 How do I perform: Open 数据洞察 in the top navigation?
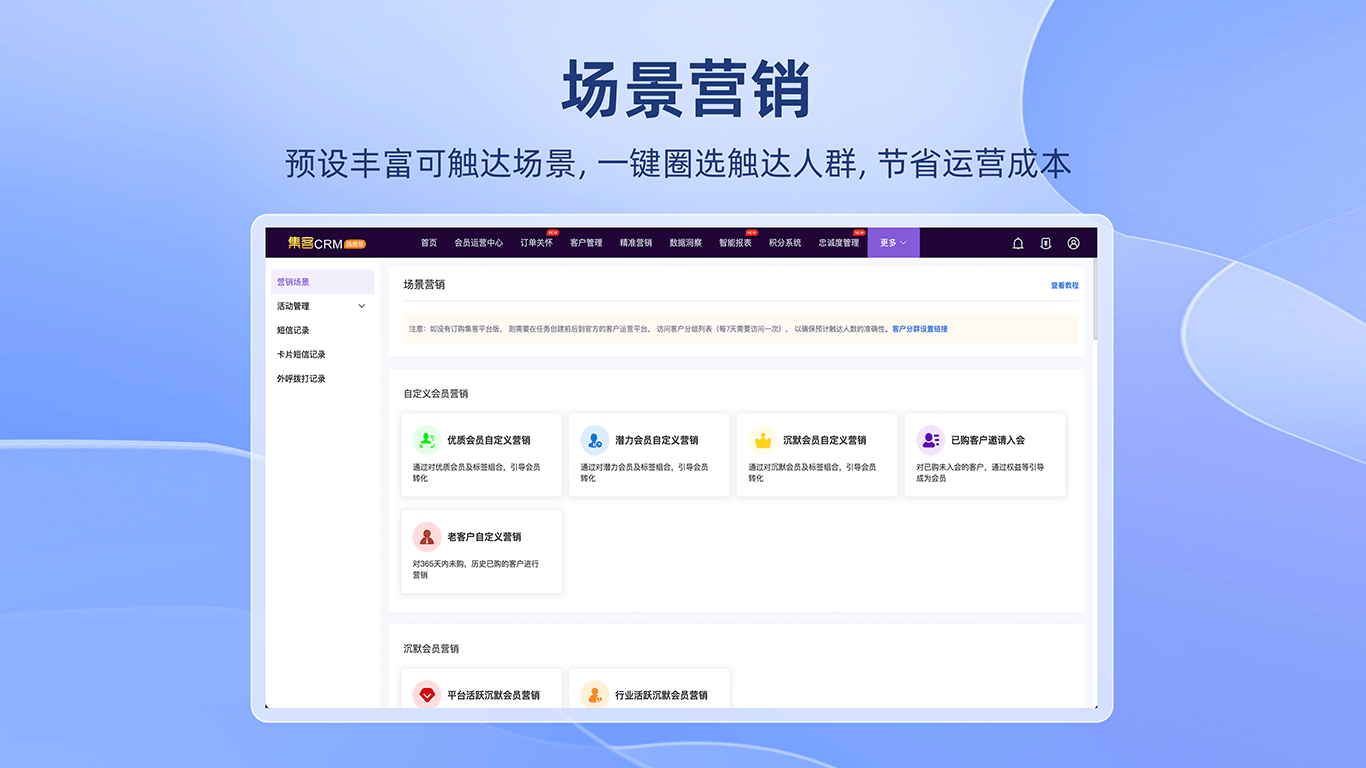[x=686, y=243]
